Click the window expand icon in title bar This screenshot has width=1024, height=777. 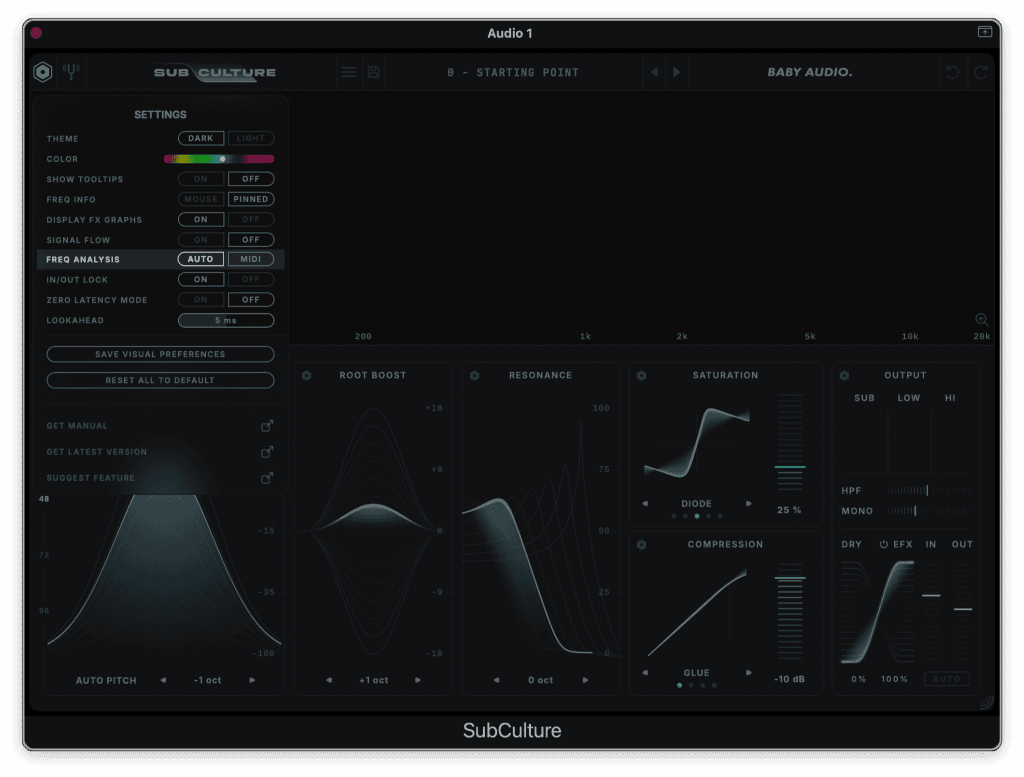985,32
